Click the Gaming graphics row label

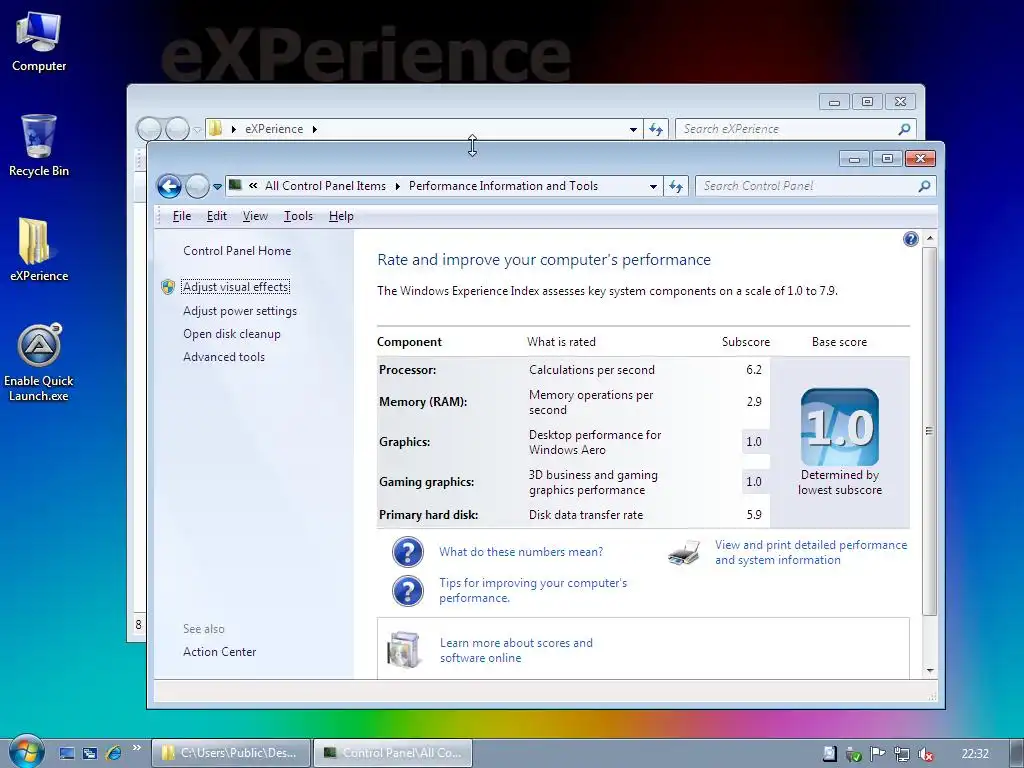426,482
